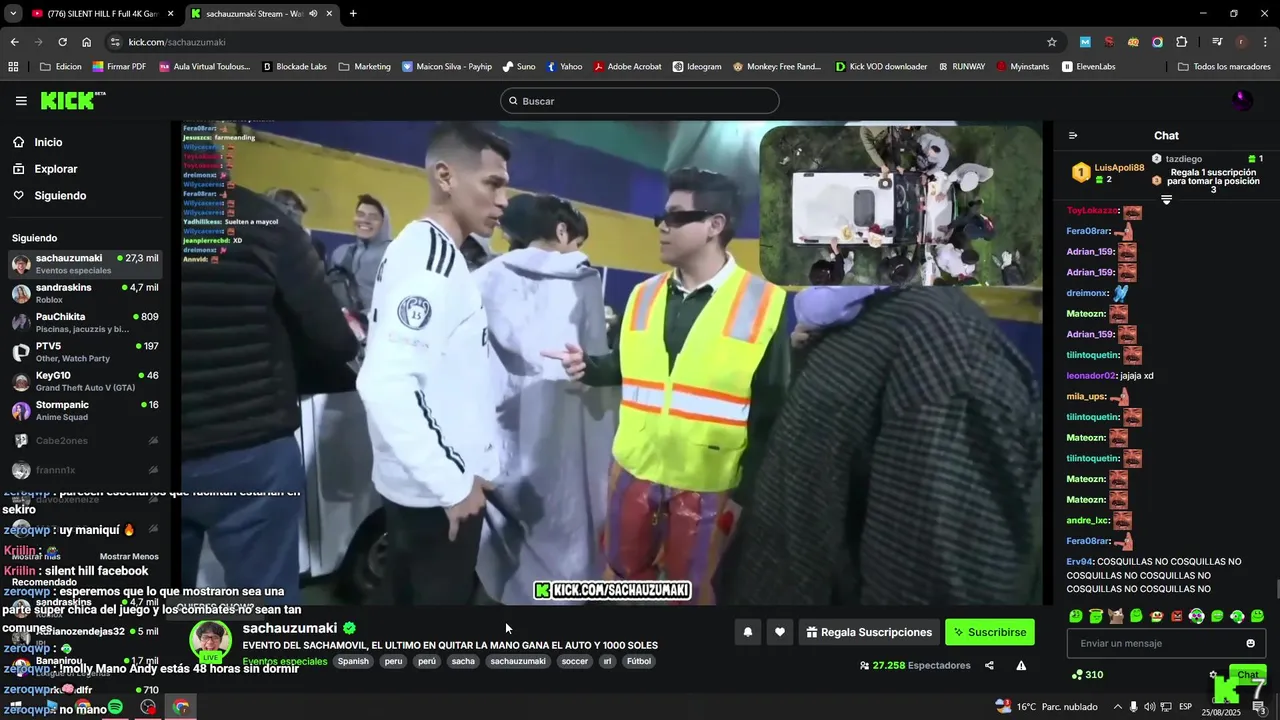Viewport: 1280px width, 720px height.
Task: Open the emoji picker in chat input
Action: click(1250, 643)
